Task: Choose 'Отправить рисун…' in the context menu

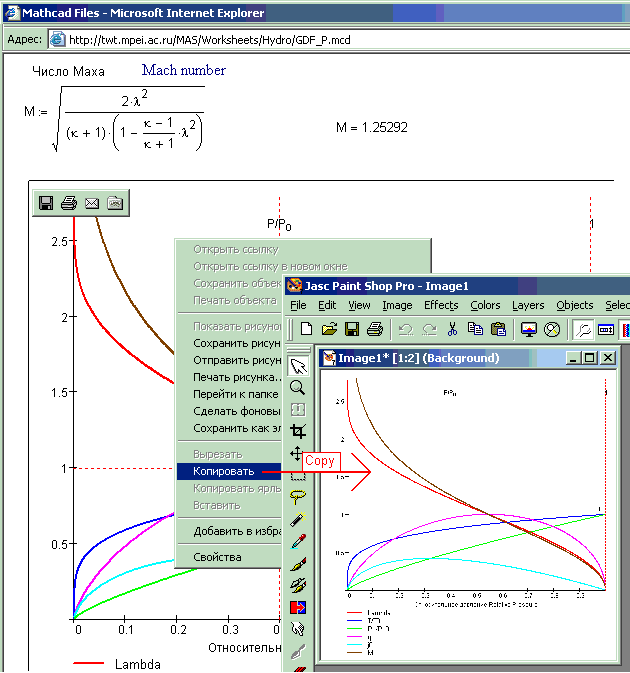Action: point(229,360)
